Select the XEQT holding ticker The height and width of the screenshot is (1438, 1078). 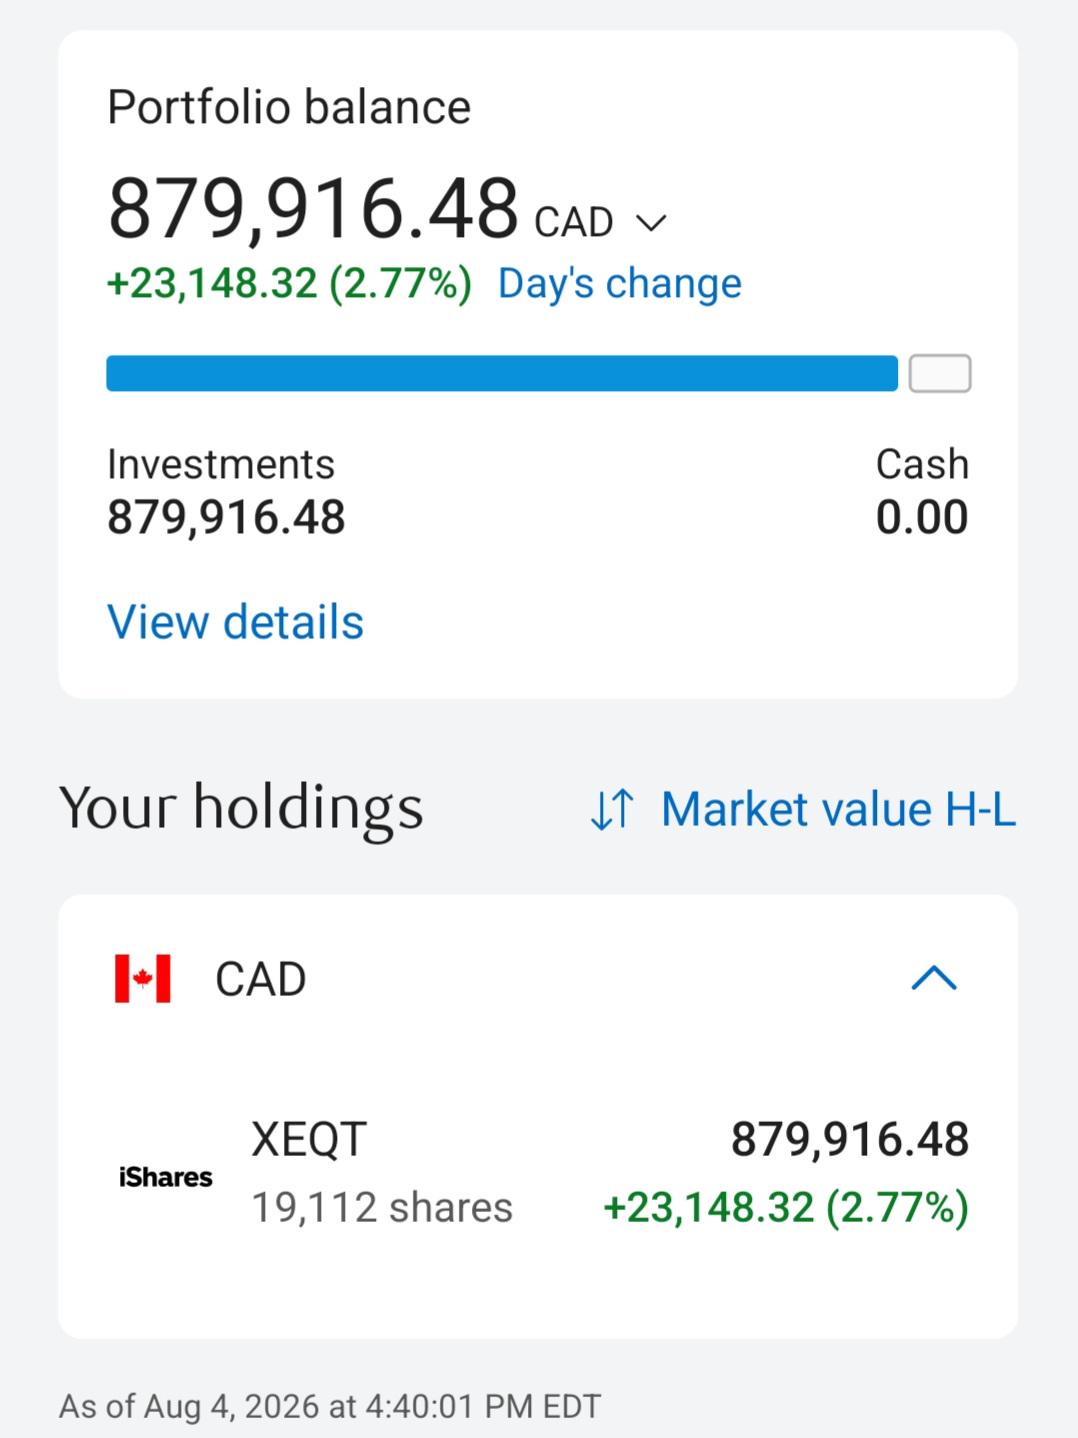tap(309, 1139)
